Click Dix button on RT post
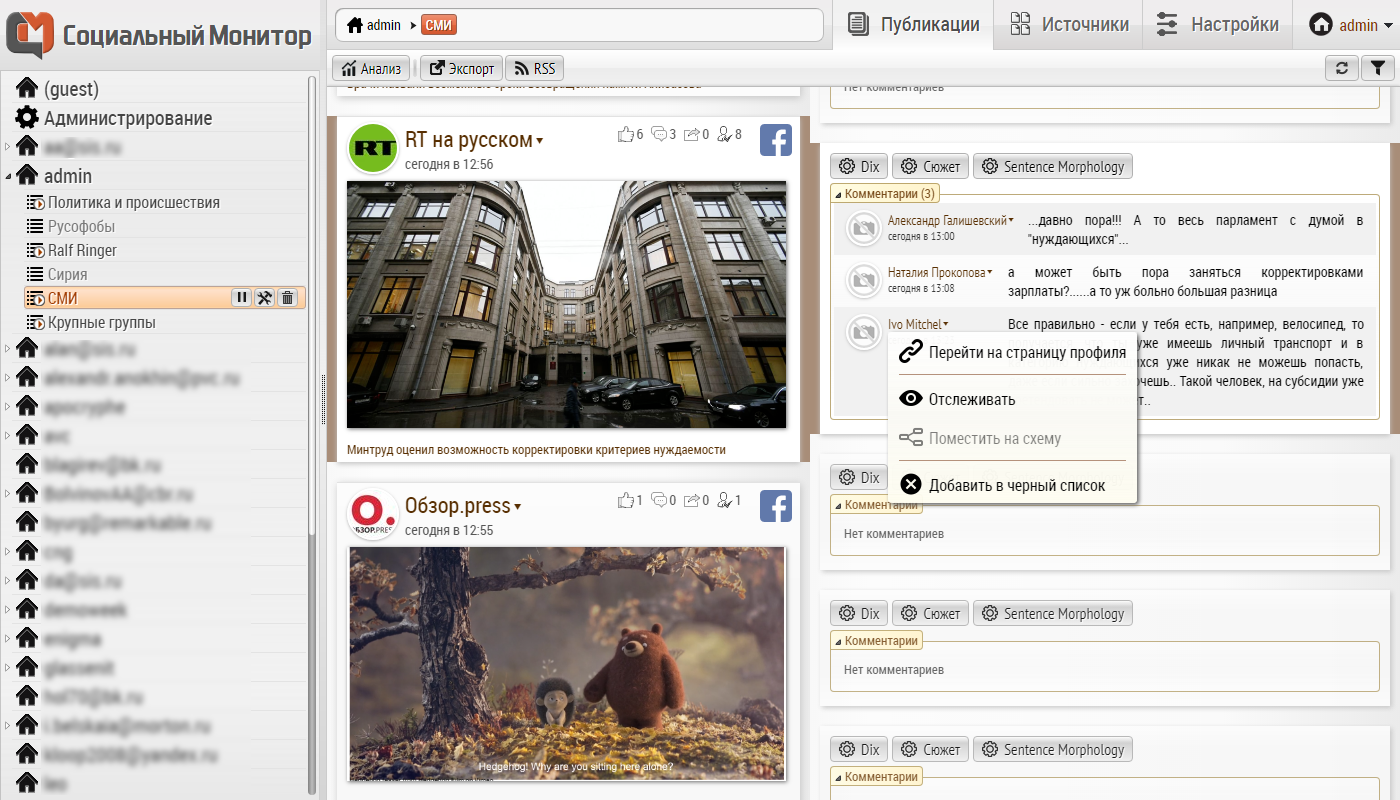Screen dimensions: 1400x800 859,166
